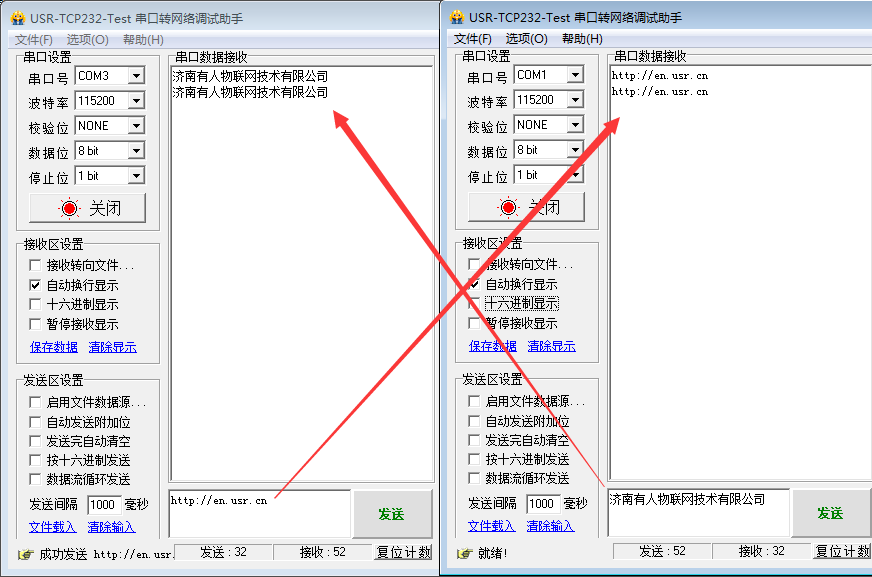Image resolution: width=872 pixels, height=577 pixels.
Task: Click 保存数据 link in left window
Action: point(54,347)
